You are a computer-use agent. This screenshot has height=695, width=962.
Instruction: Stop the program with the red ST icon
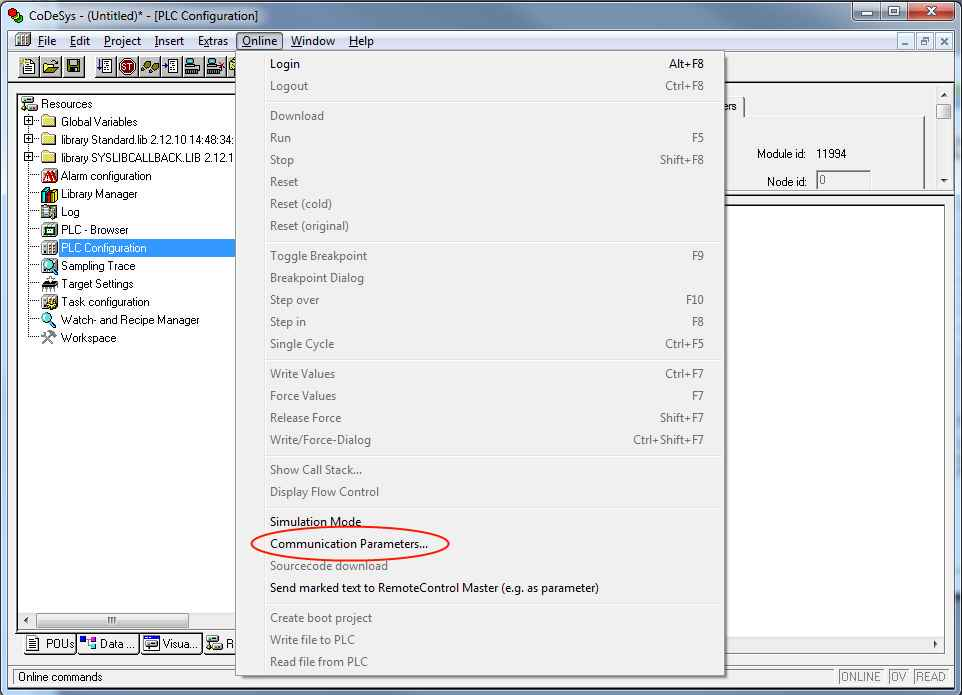pyautogui.click(x=127, y=66)
